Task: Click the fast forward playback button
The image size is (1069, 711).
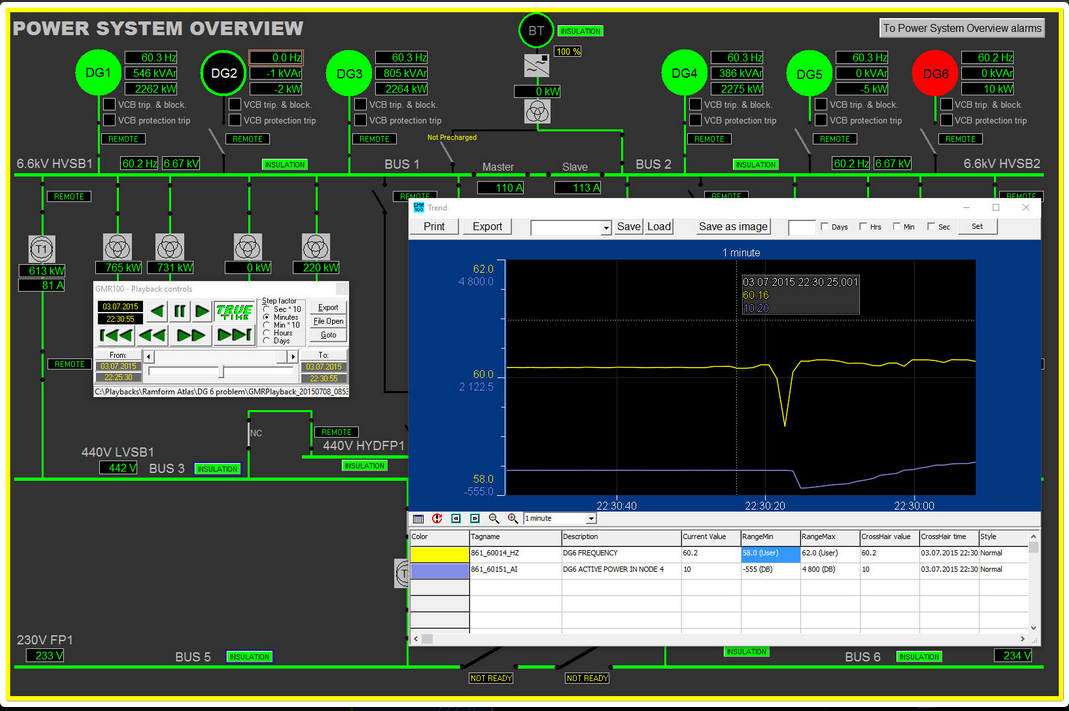Action: click(x=191, y=335)
